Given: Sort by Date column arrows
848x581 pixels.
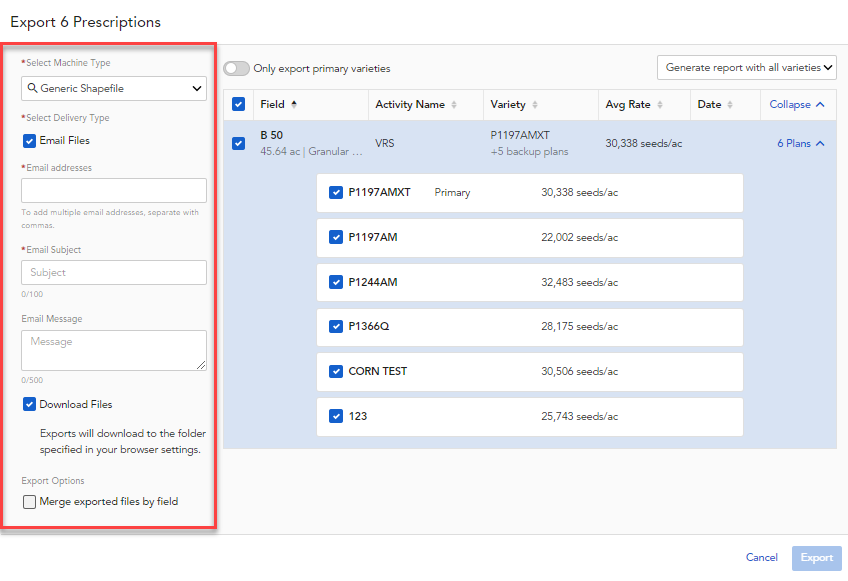Looking at the screenshot, I should (x=731, y=105).
